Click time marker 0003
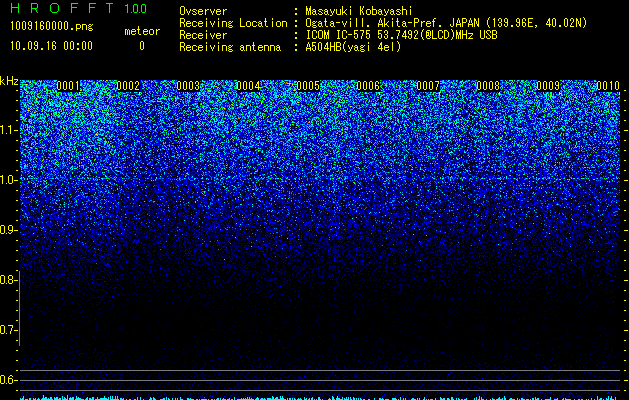Viewport: 629px width, 400px height. pyautogui.click(x=188, y=86)
